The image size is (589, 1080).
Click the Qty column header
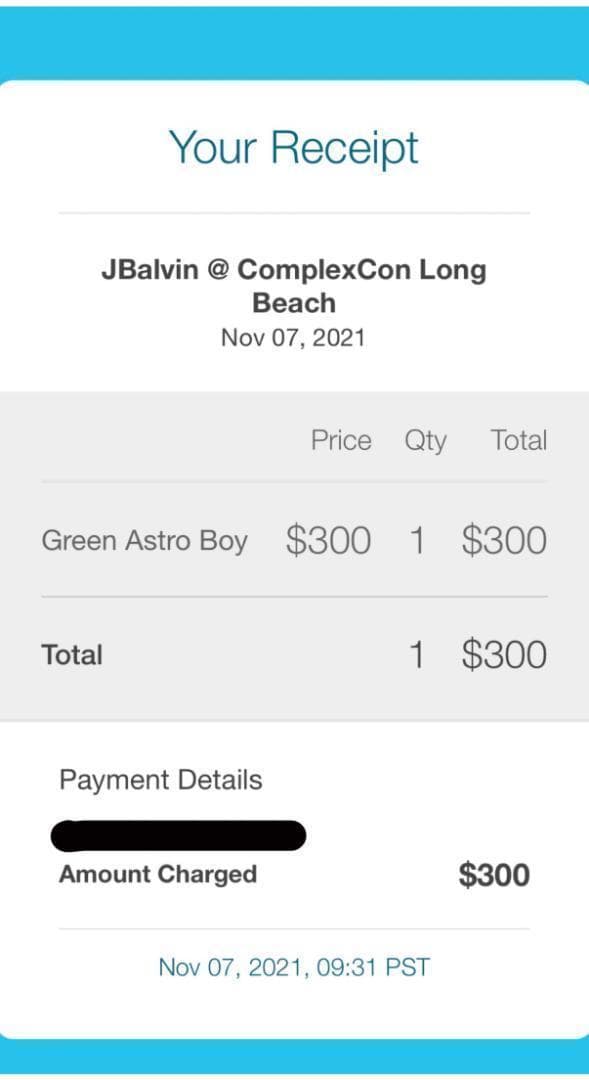pyautogui.click(x=425, y=440)
